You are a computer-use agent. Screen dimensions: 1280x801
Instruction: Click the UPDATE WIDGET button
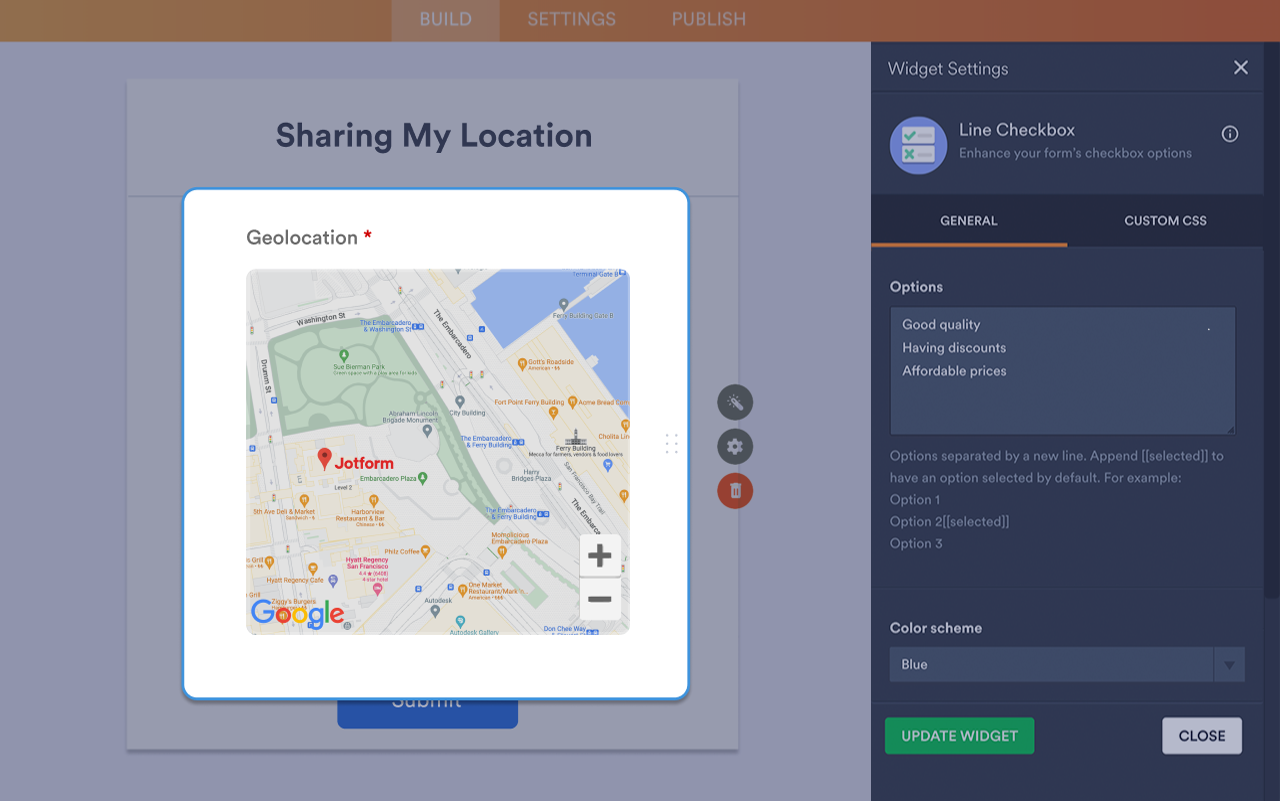pos(959,735)
